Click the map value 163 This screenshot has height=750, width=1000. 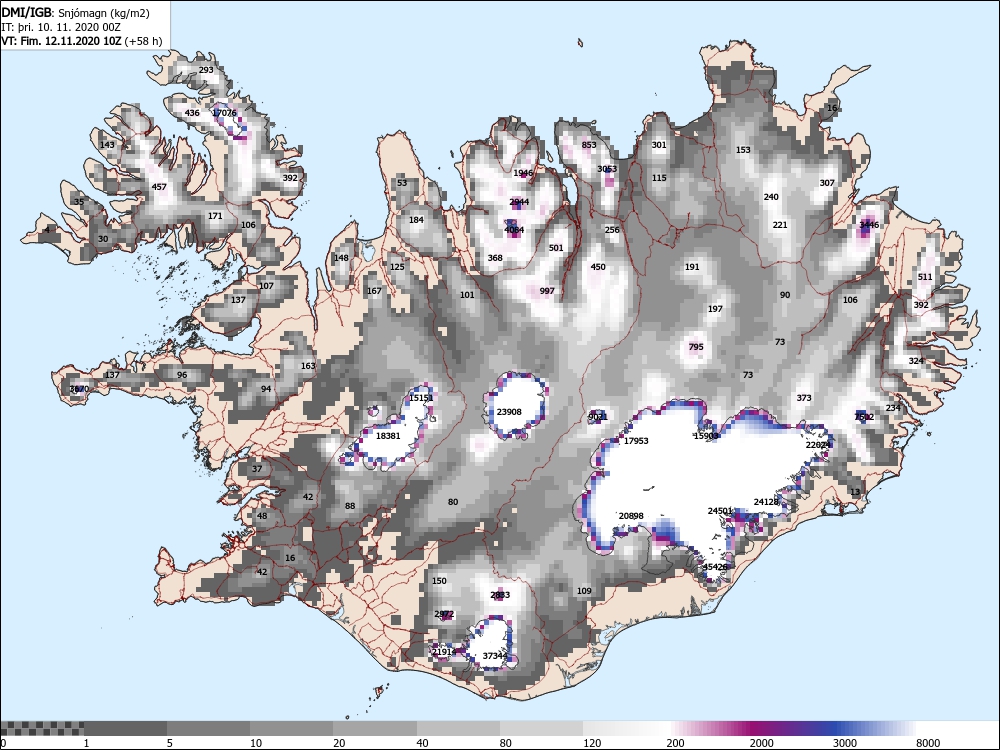308,366
